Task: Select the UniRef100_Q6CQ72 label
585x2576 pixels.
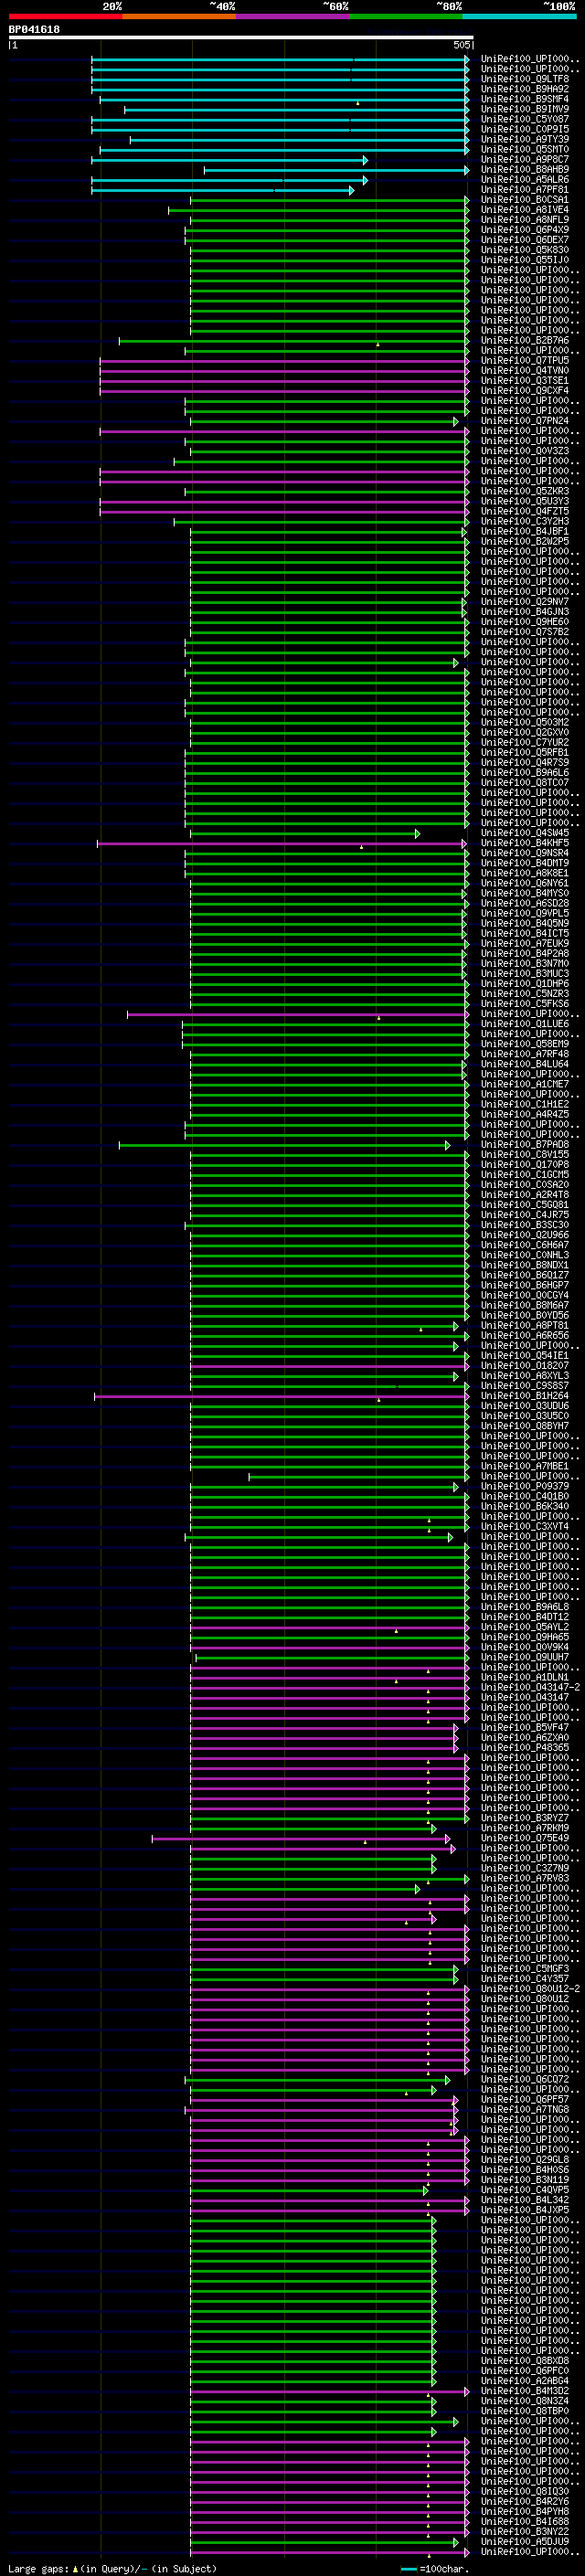Action: pyautogui.click(x=525, y=2079)
